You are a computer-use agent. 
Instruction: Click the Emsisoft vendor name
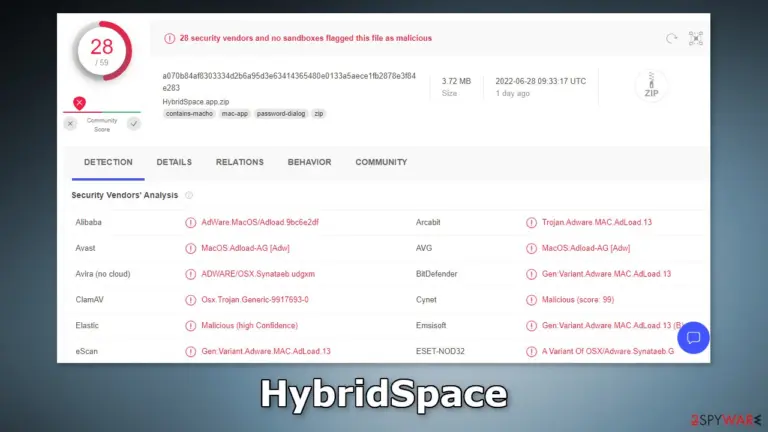point(431,326)
